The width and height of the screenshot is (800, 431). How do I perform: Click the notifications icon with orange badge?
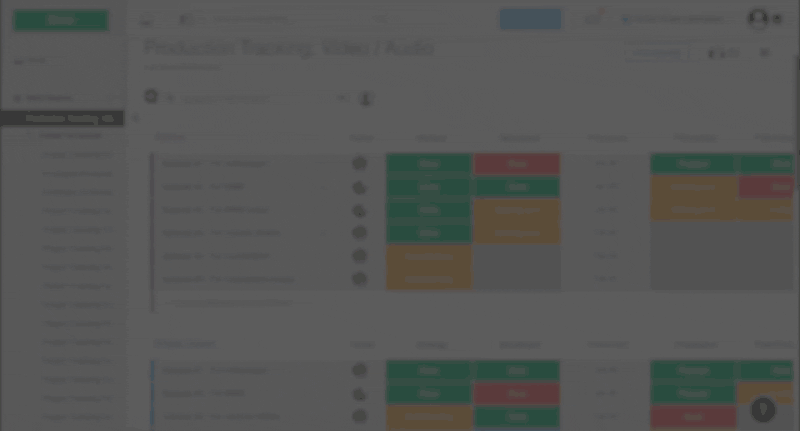(595, 18)
